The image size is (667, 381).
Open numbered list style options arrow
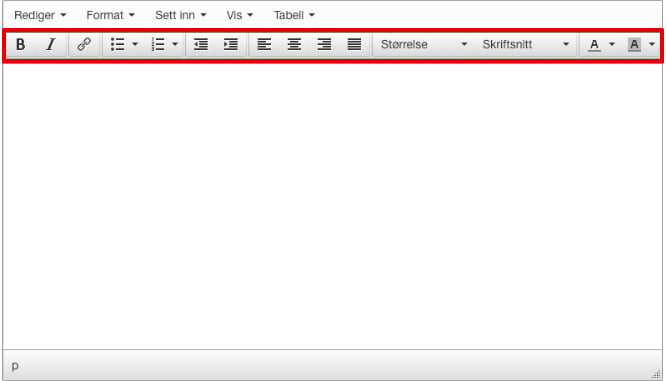pyautogui.click(x=175, y=44)
